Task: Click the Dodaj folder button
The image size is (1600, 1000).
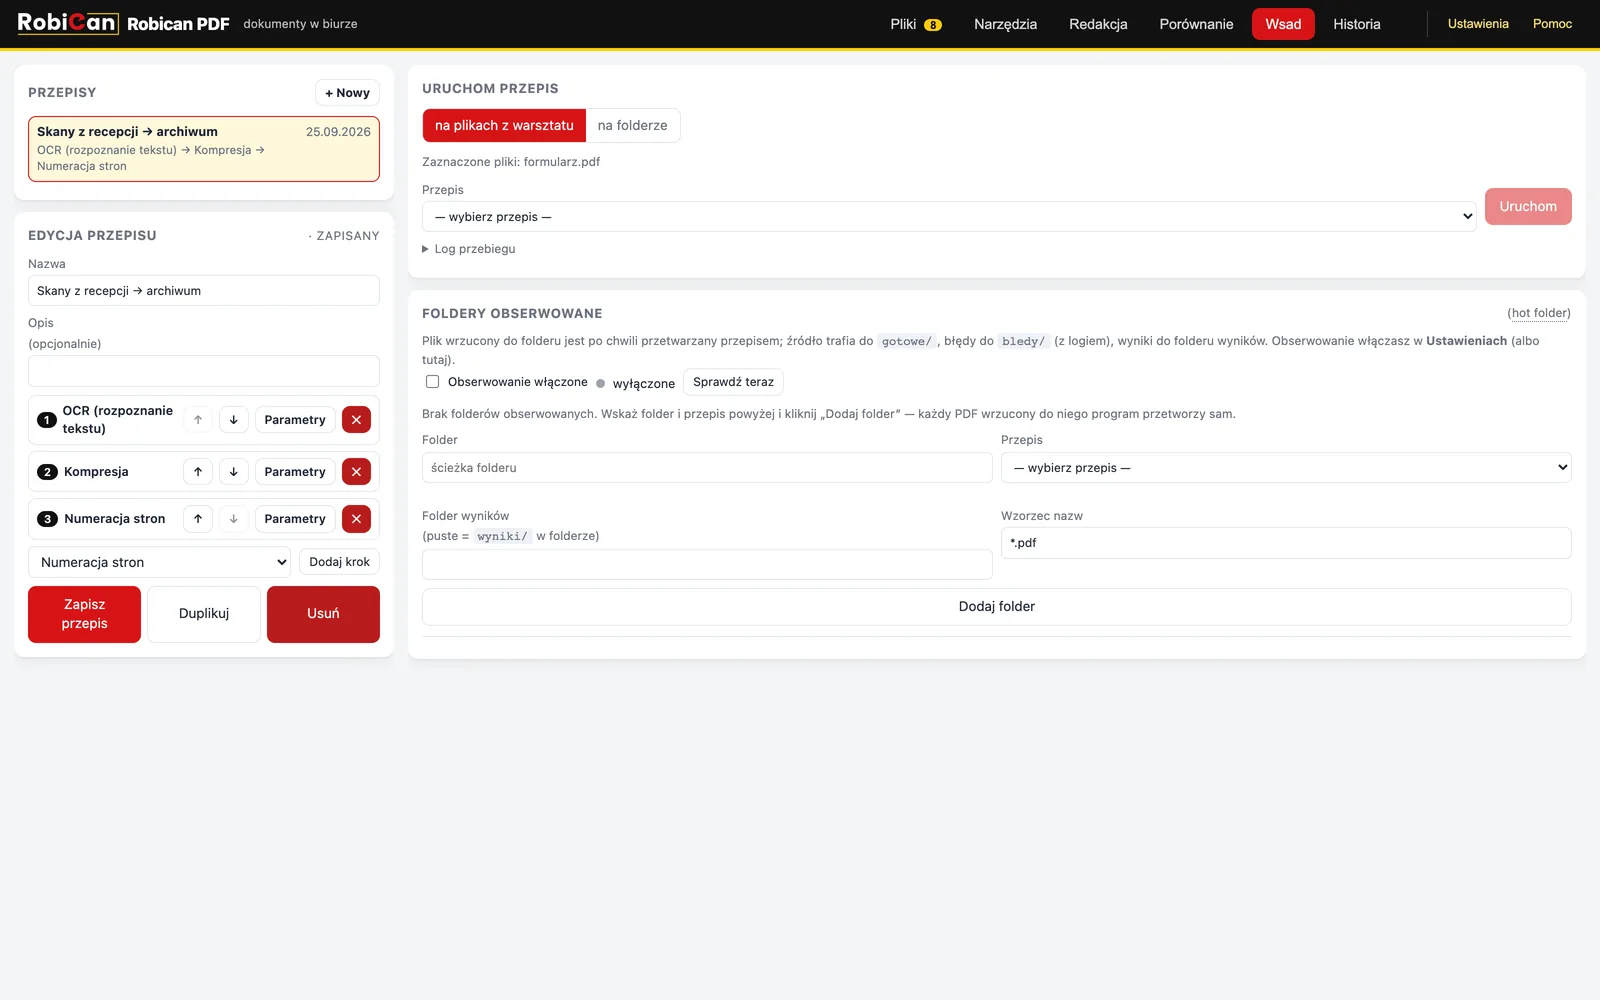Action: coord(997,607)
